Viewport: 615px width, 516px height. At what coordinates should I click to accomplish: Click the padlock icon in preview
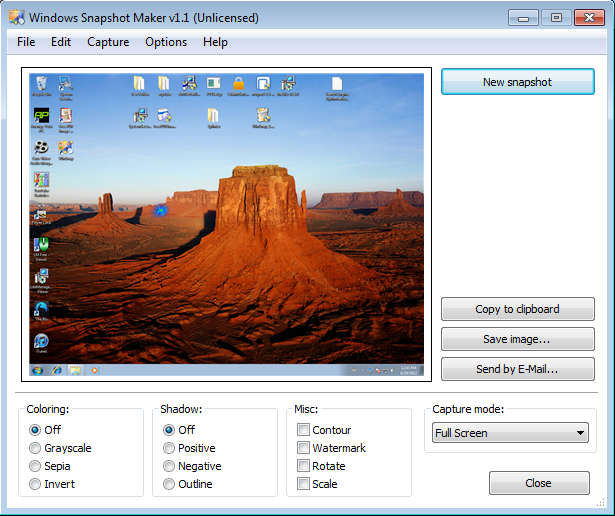coord(238,83)
